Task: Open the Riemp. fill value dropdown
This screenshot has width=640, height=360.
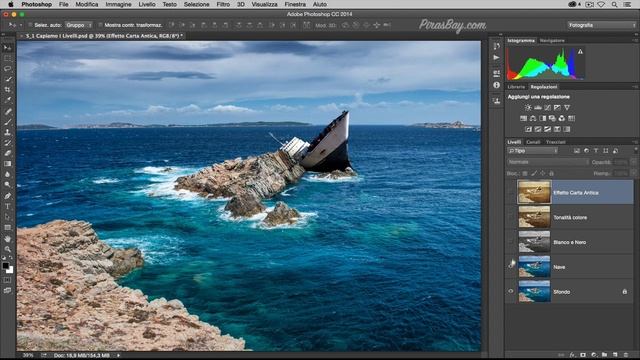Action: (x=633, y=173)
